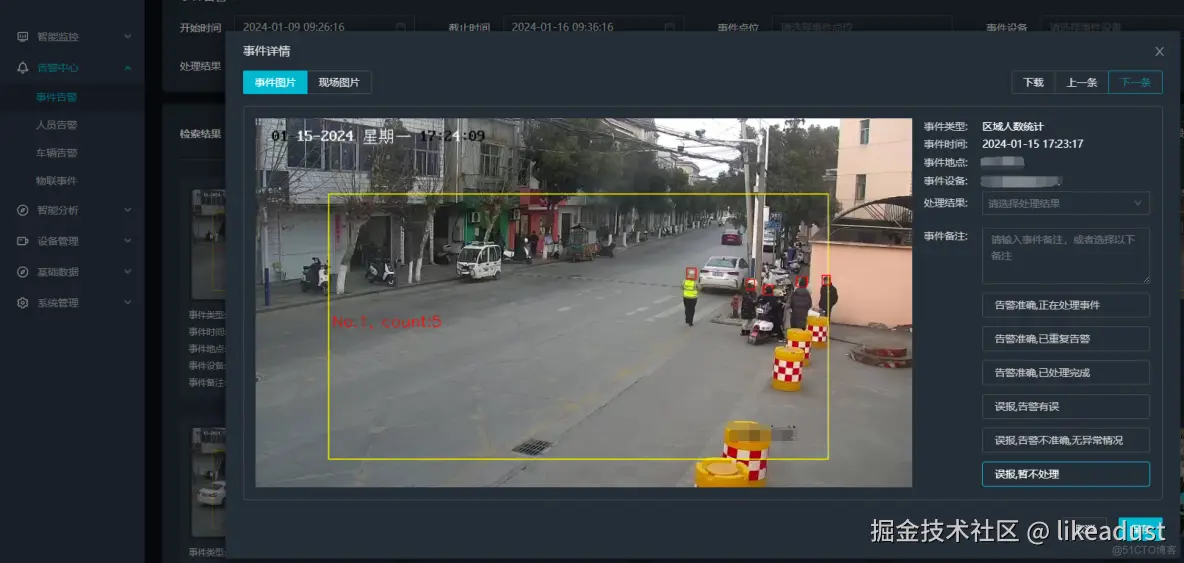
Task: Open calendar icon in 开始时间 field
Action: click(x=401, y=27)
